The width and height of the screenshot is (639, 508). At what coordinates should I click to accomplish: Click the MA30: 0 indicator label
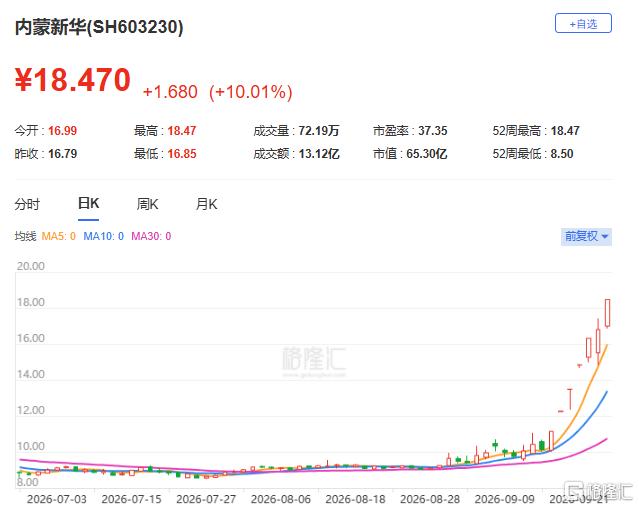coord(151,236)
